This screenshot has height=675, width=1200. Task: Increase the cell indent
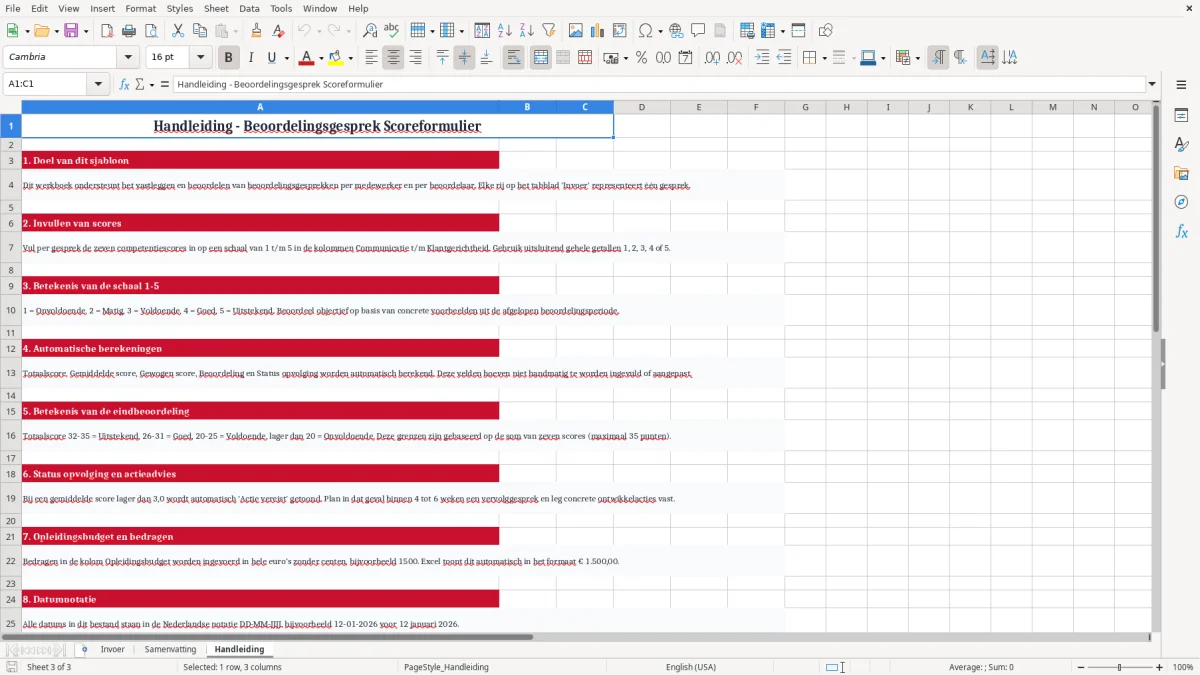[x=762, y=58]
